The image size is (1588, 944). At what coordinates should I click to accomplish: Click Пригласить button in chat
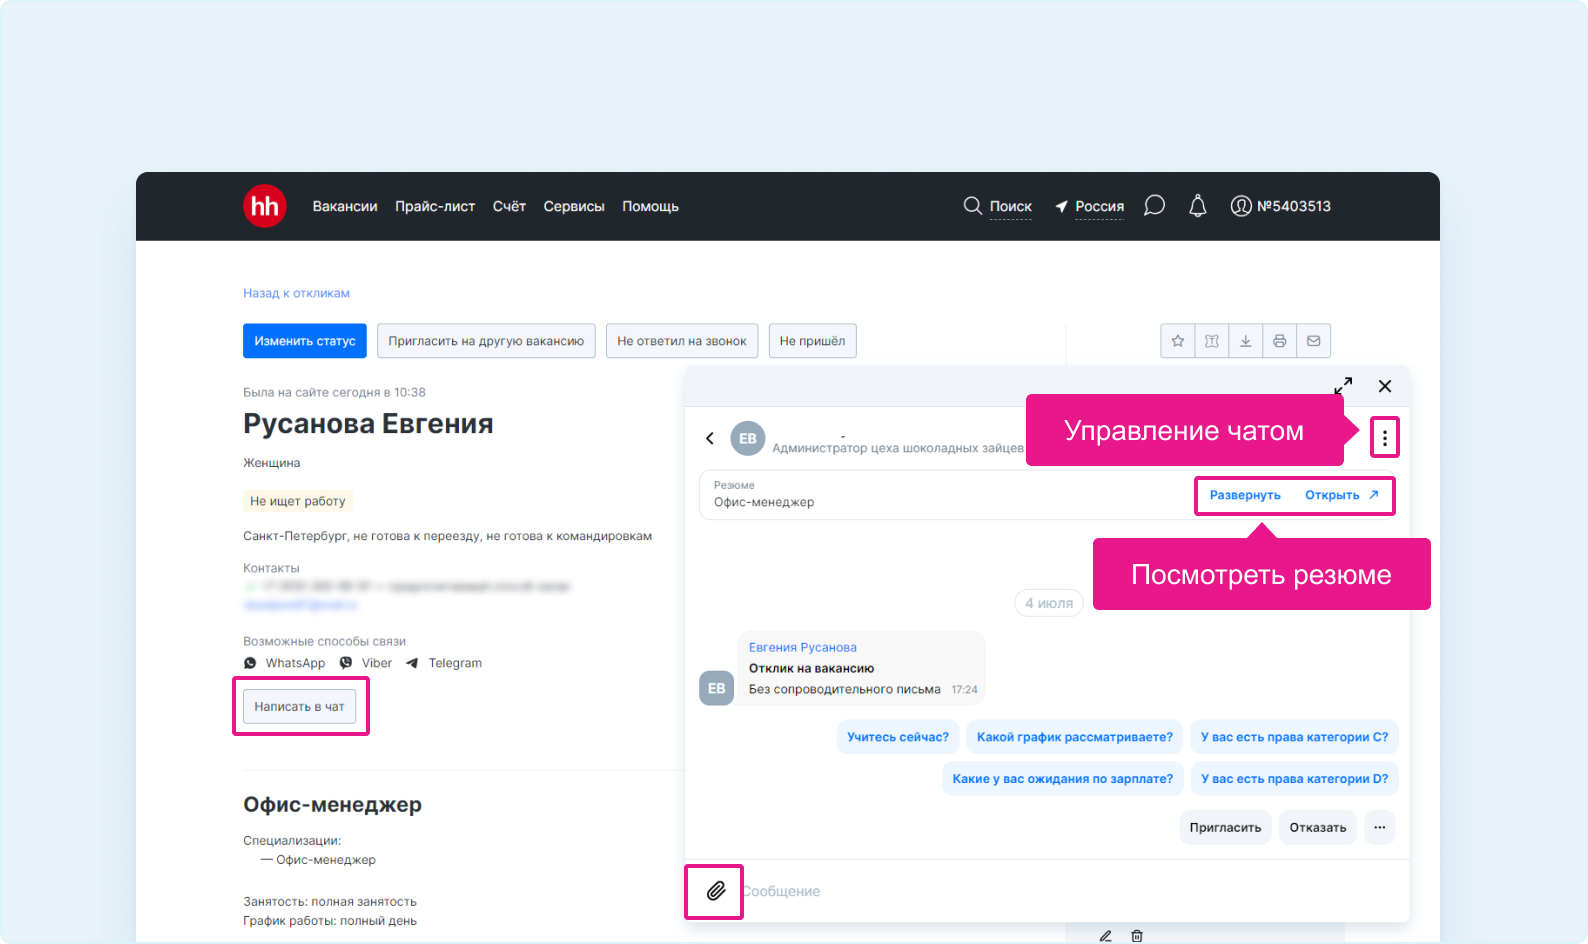point(1225,827)
